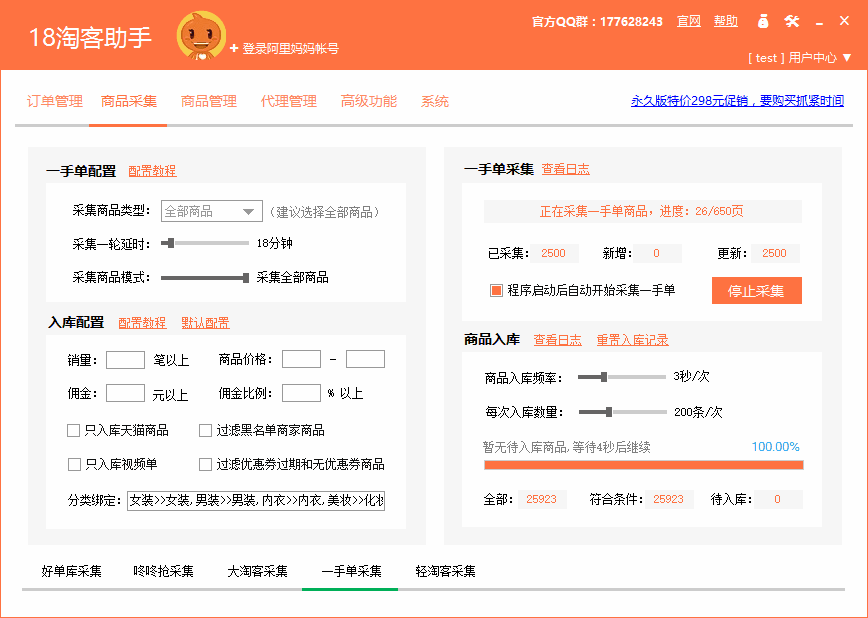Image resolution: width=868 pixels, height=618 pixels.
Task: Focus the 商品价格 maximum input field
Action: (x=365, y=359)
